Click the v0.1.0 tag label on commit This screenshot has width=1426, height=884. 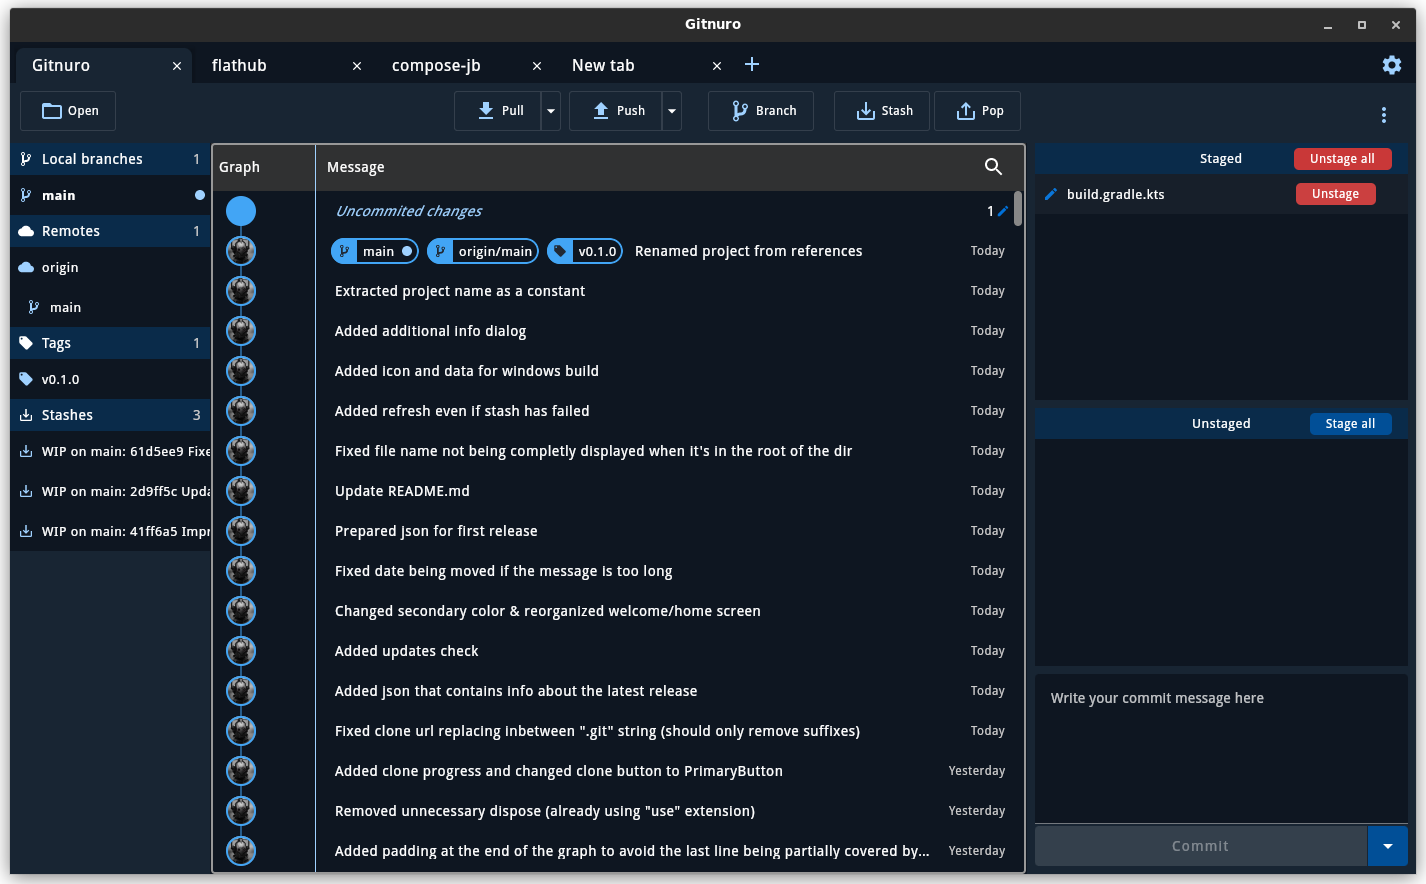click(x=585, y=251)
